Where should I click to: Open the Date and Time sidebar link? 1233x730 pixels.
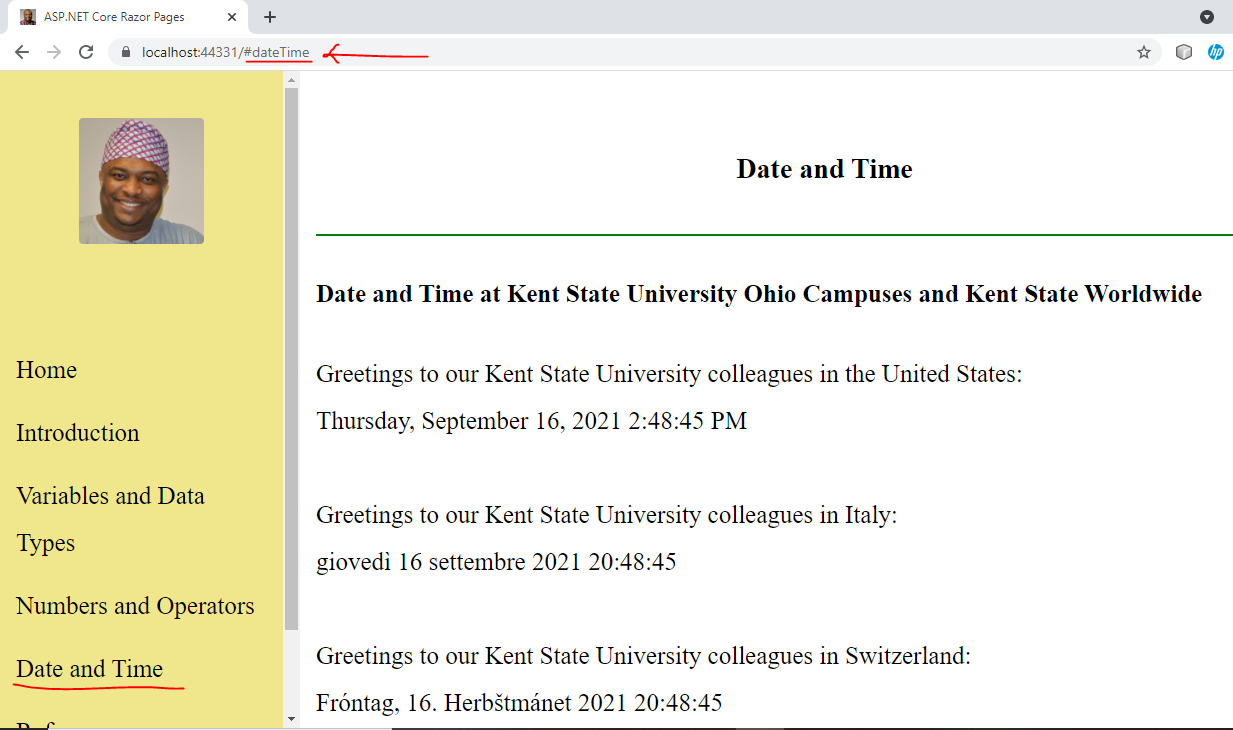pos(89,669)
